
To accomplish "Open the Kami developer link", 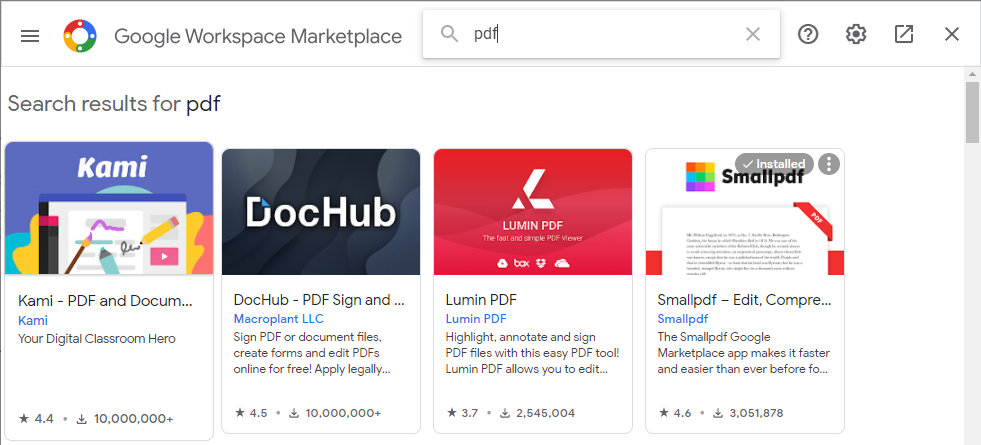I will pyautogui.click(x=33, y=320).
